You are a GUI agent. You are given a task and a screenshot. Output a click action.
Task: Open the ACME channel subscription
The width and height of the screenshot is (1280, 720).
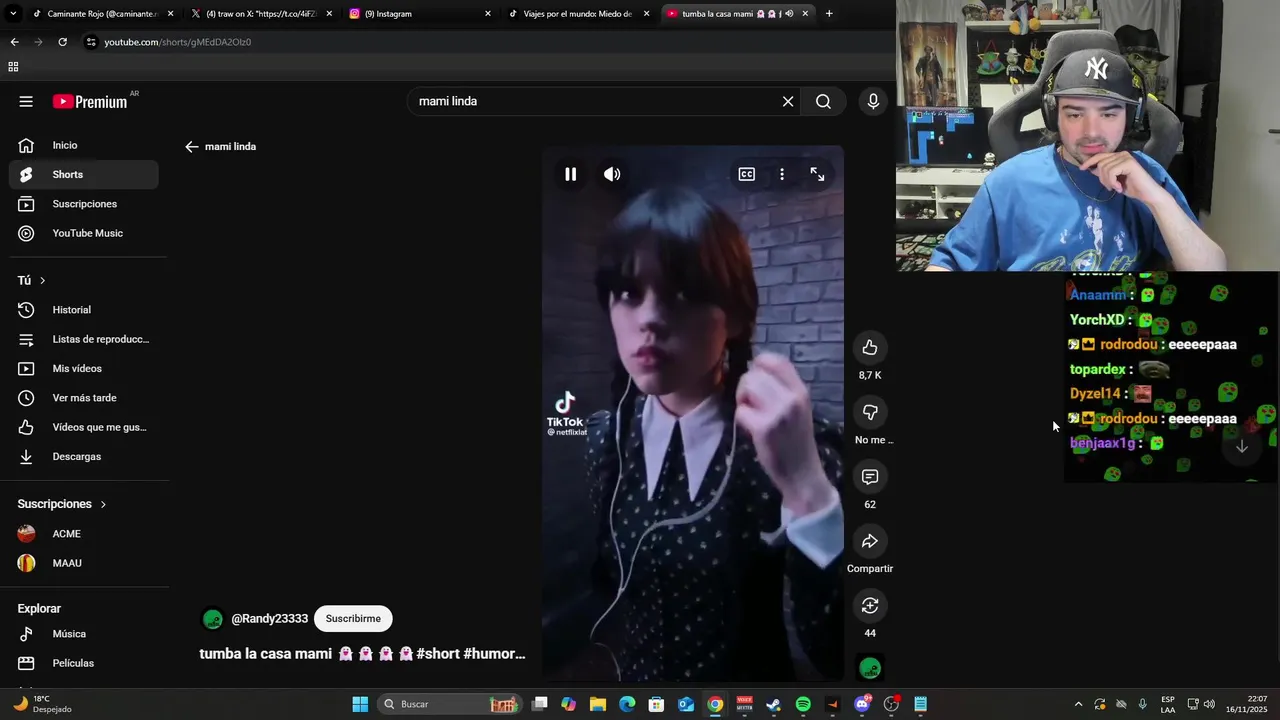pyautogui.click(x=84, y=534)
